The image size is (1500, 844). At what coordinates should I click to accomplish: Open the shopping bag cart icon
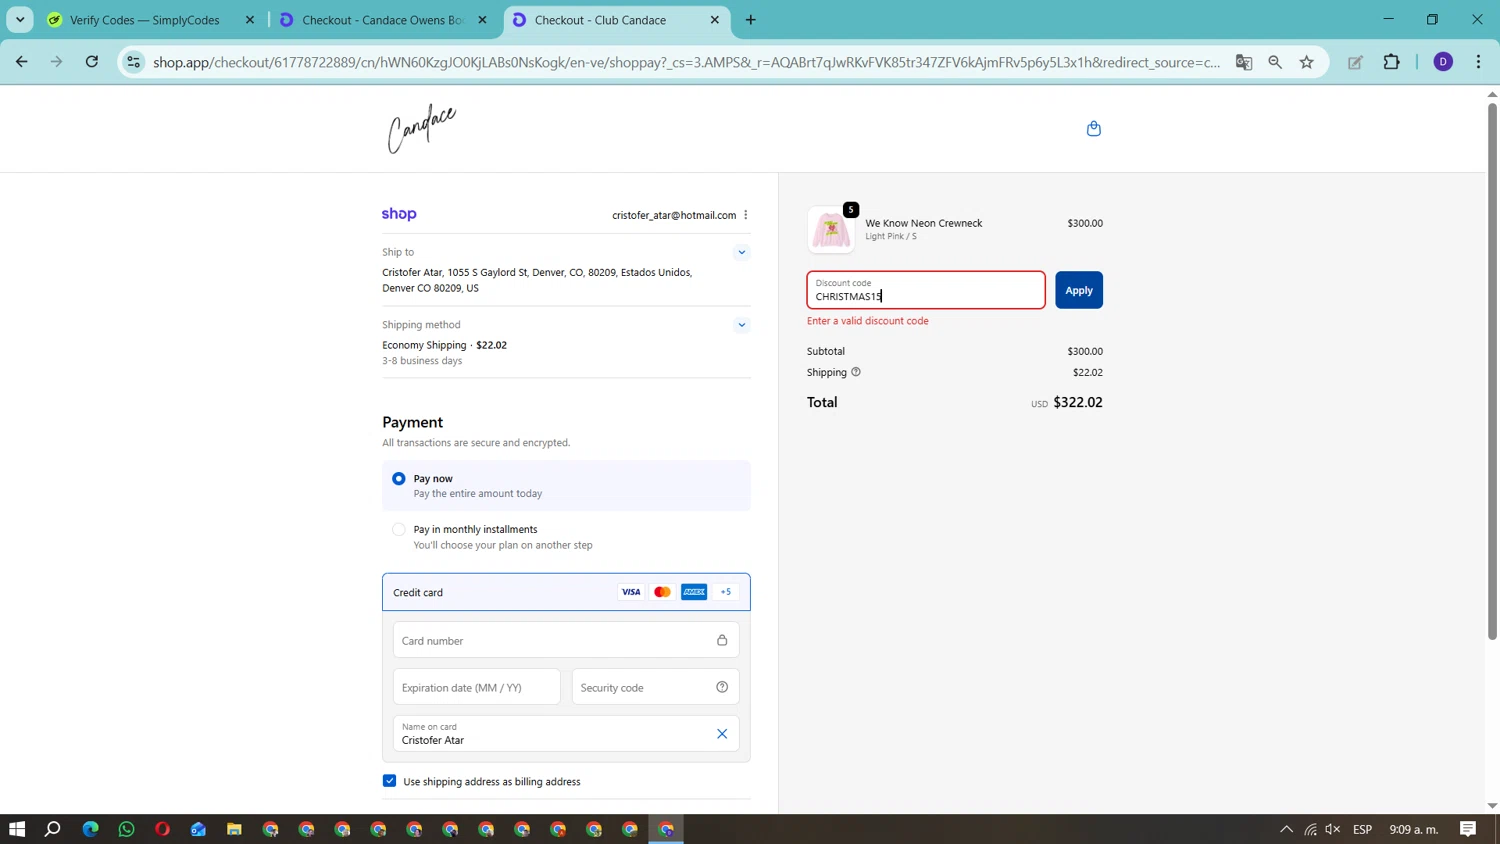1093,128
